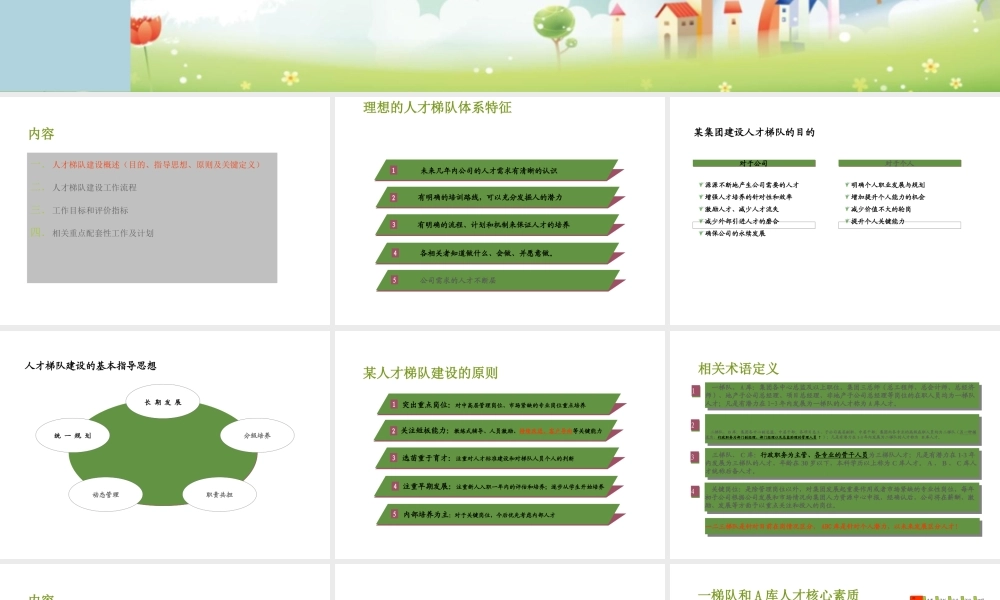Open the '某集团建设人才梯队的目的' slide thumbnail
The image size is (1000, 600).
click(835, 211)
